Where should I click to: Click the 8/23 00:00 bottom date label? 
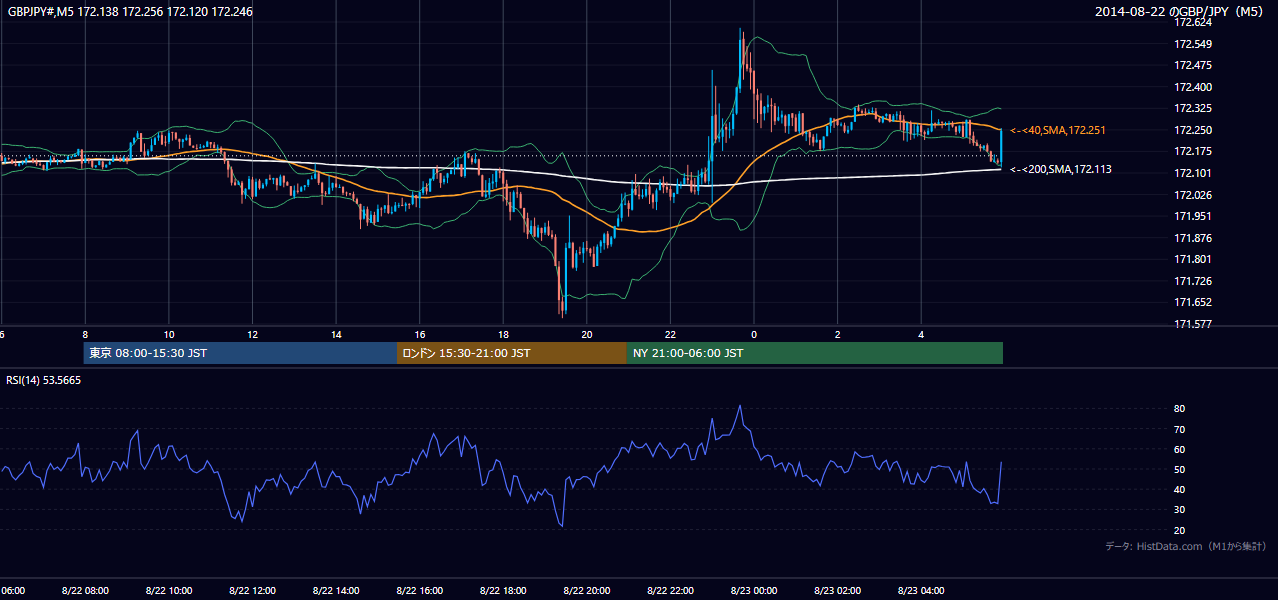pyautogui.click(x=753, y=591)
